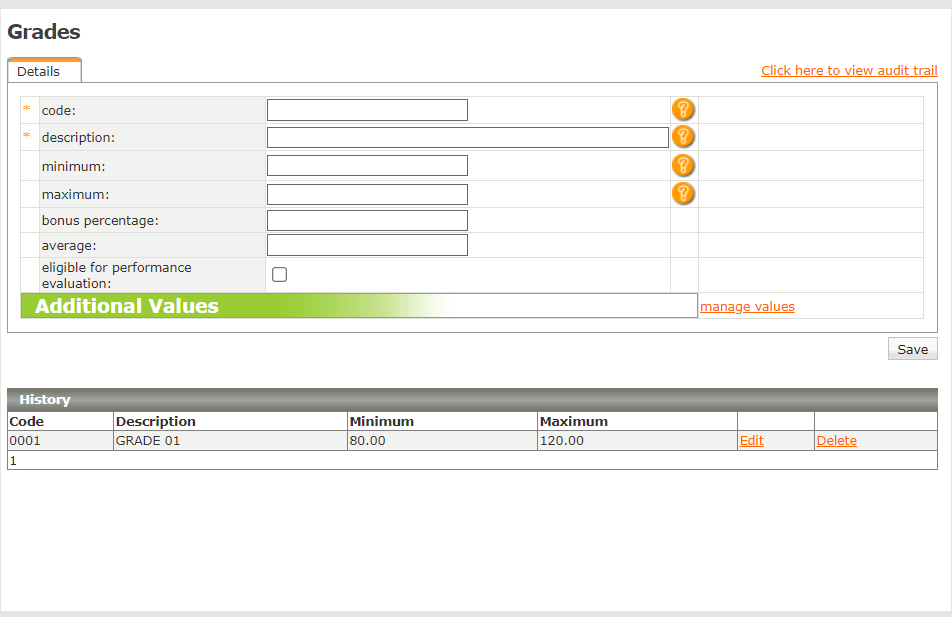Click the help icon next to code field
The width and height of the screenshot is (952, 617).
tap(683, 109)
